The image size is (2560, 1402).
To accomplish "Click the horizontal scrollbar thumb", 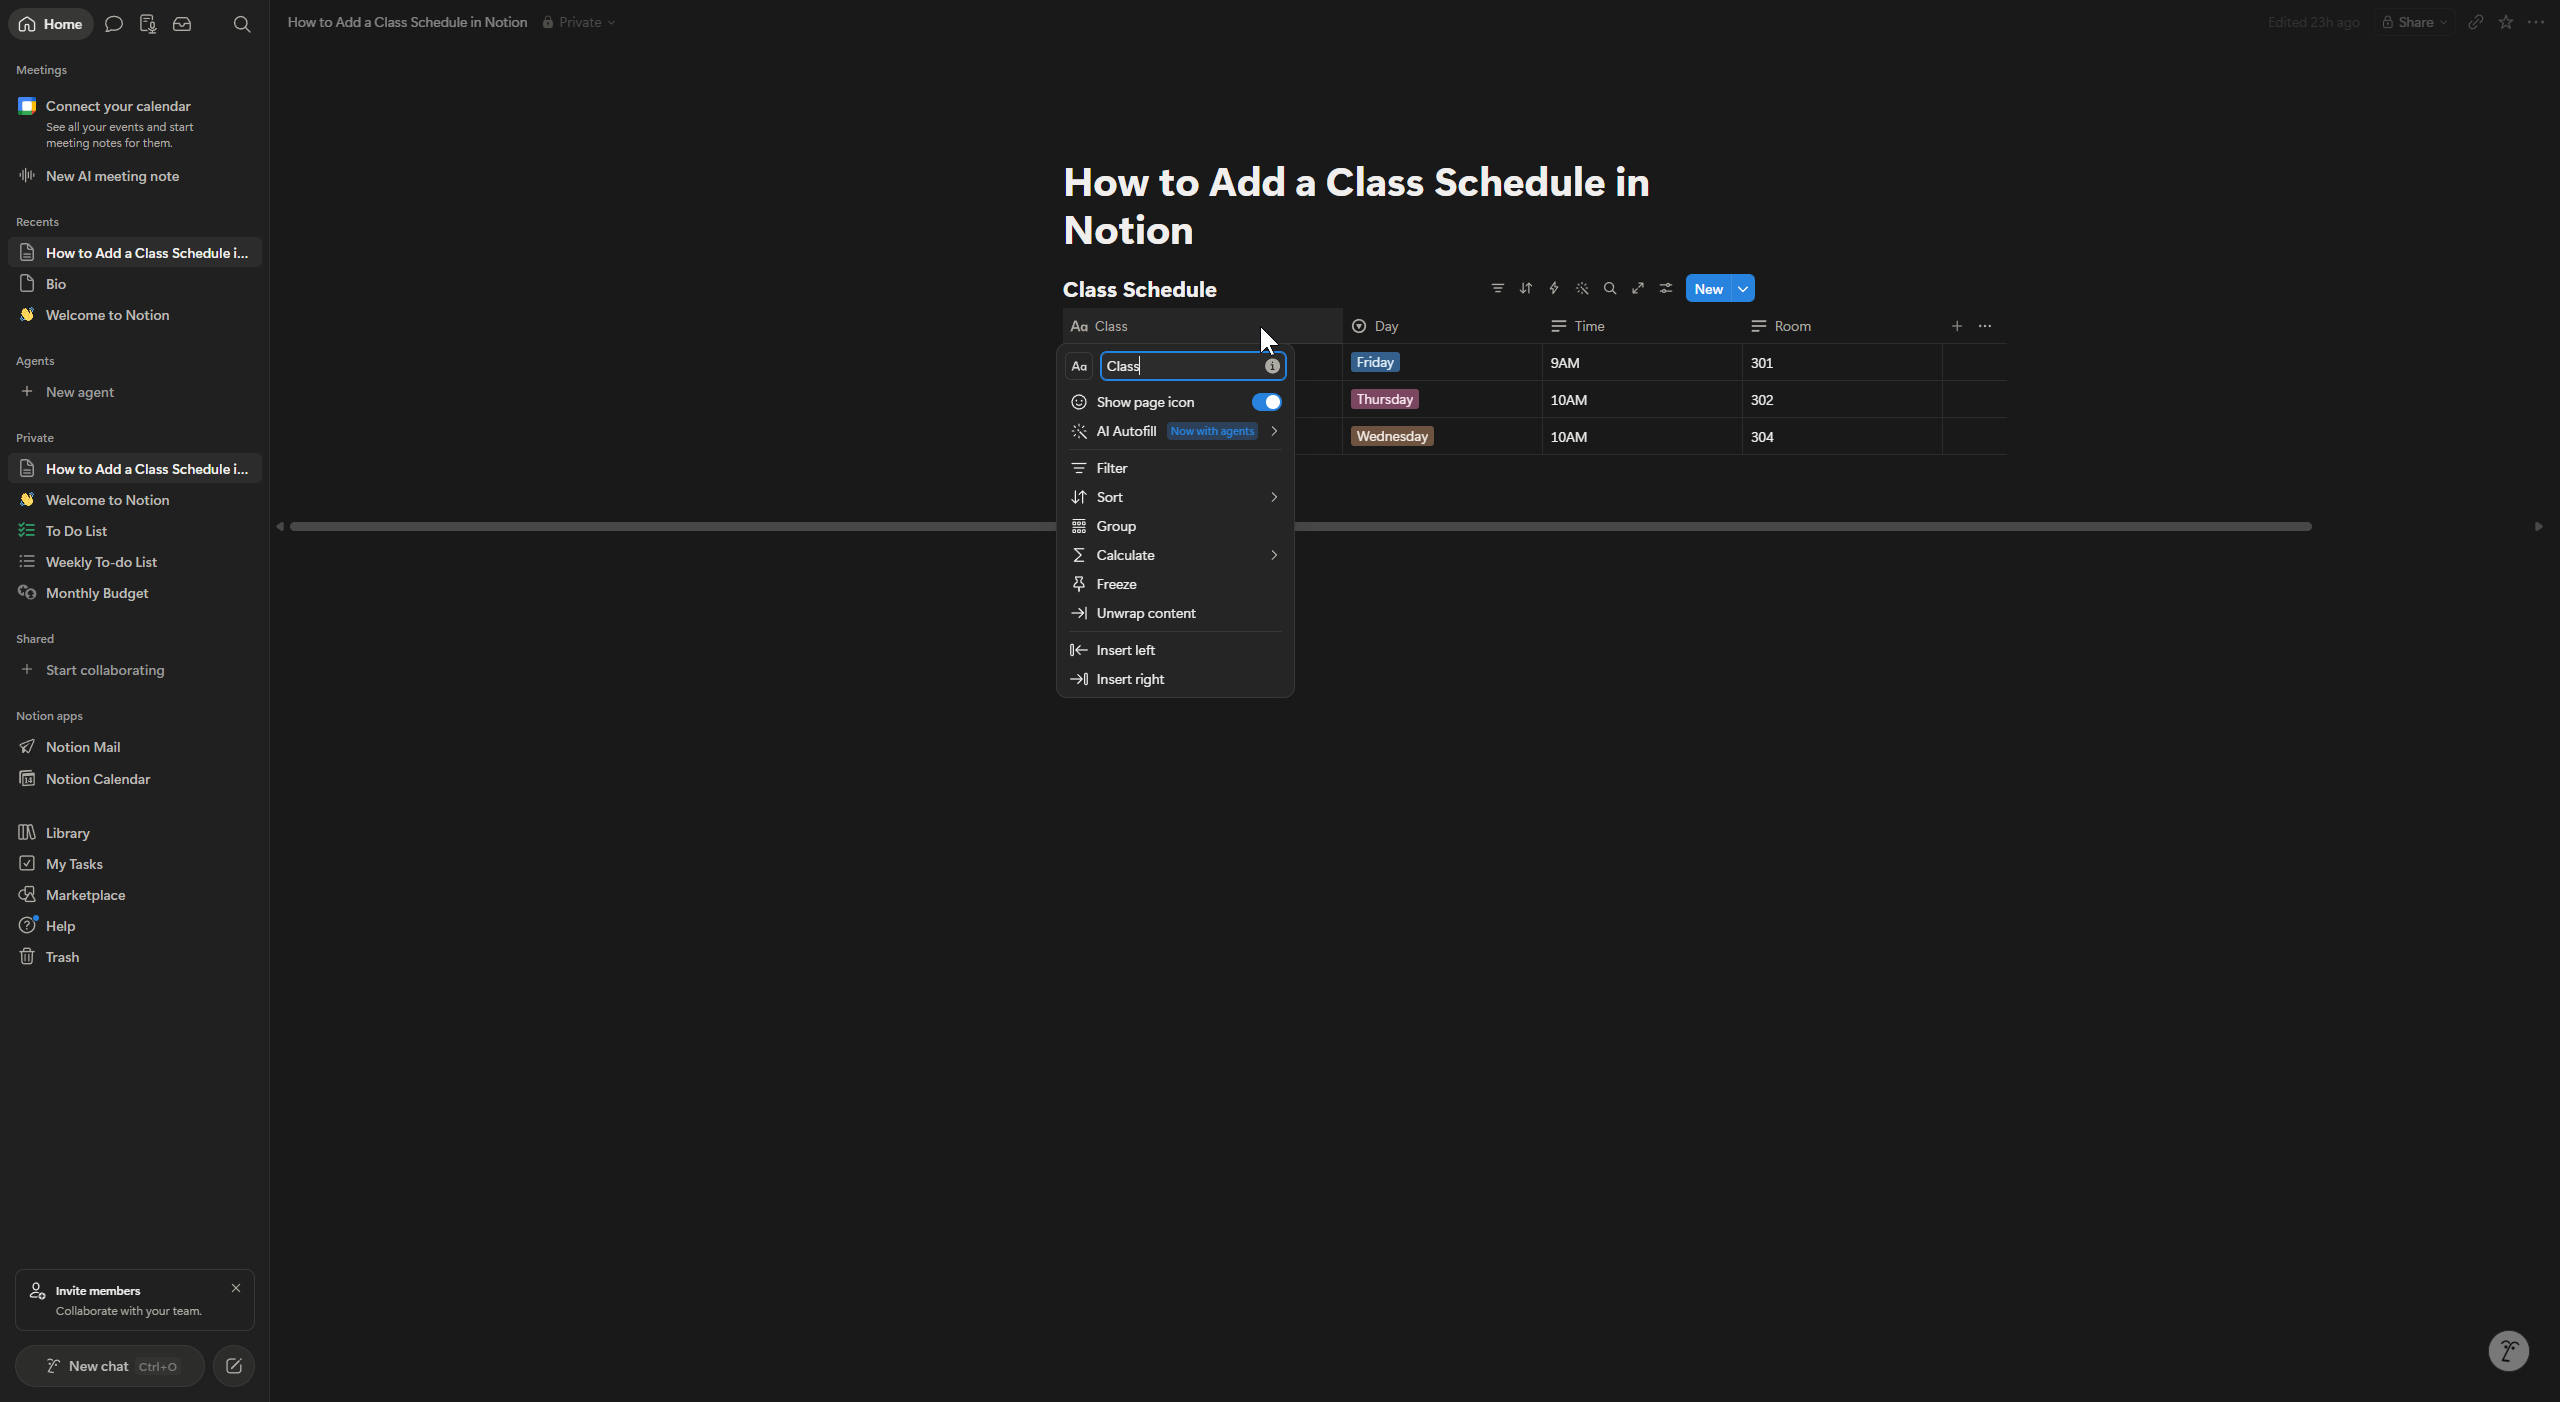I will point(1300,526).
